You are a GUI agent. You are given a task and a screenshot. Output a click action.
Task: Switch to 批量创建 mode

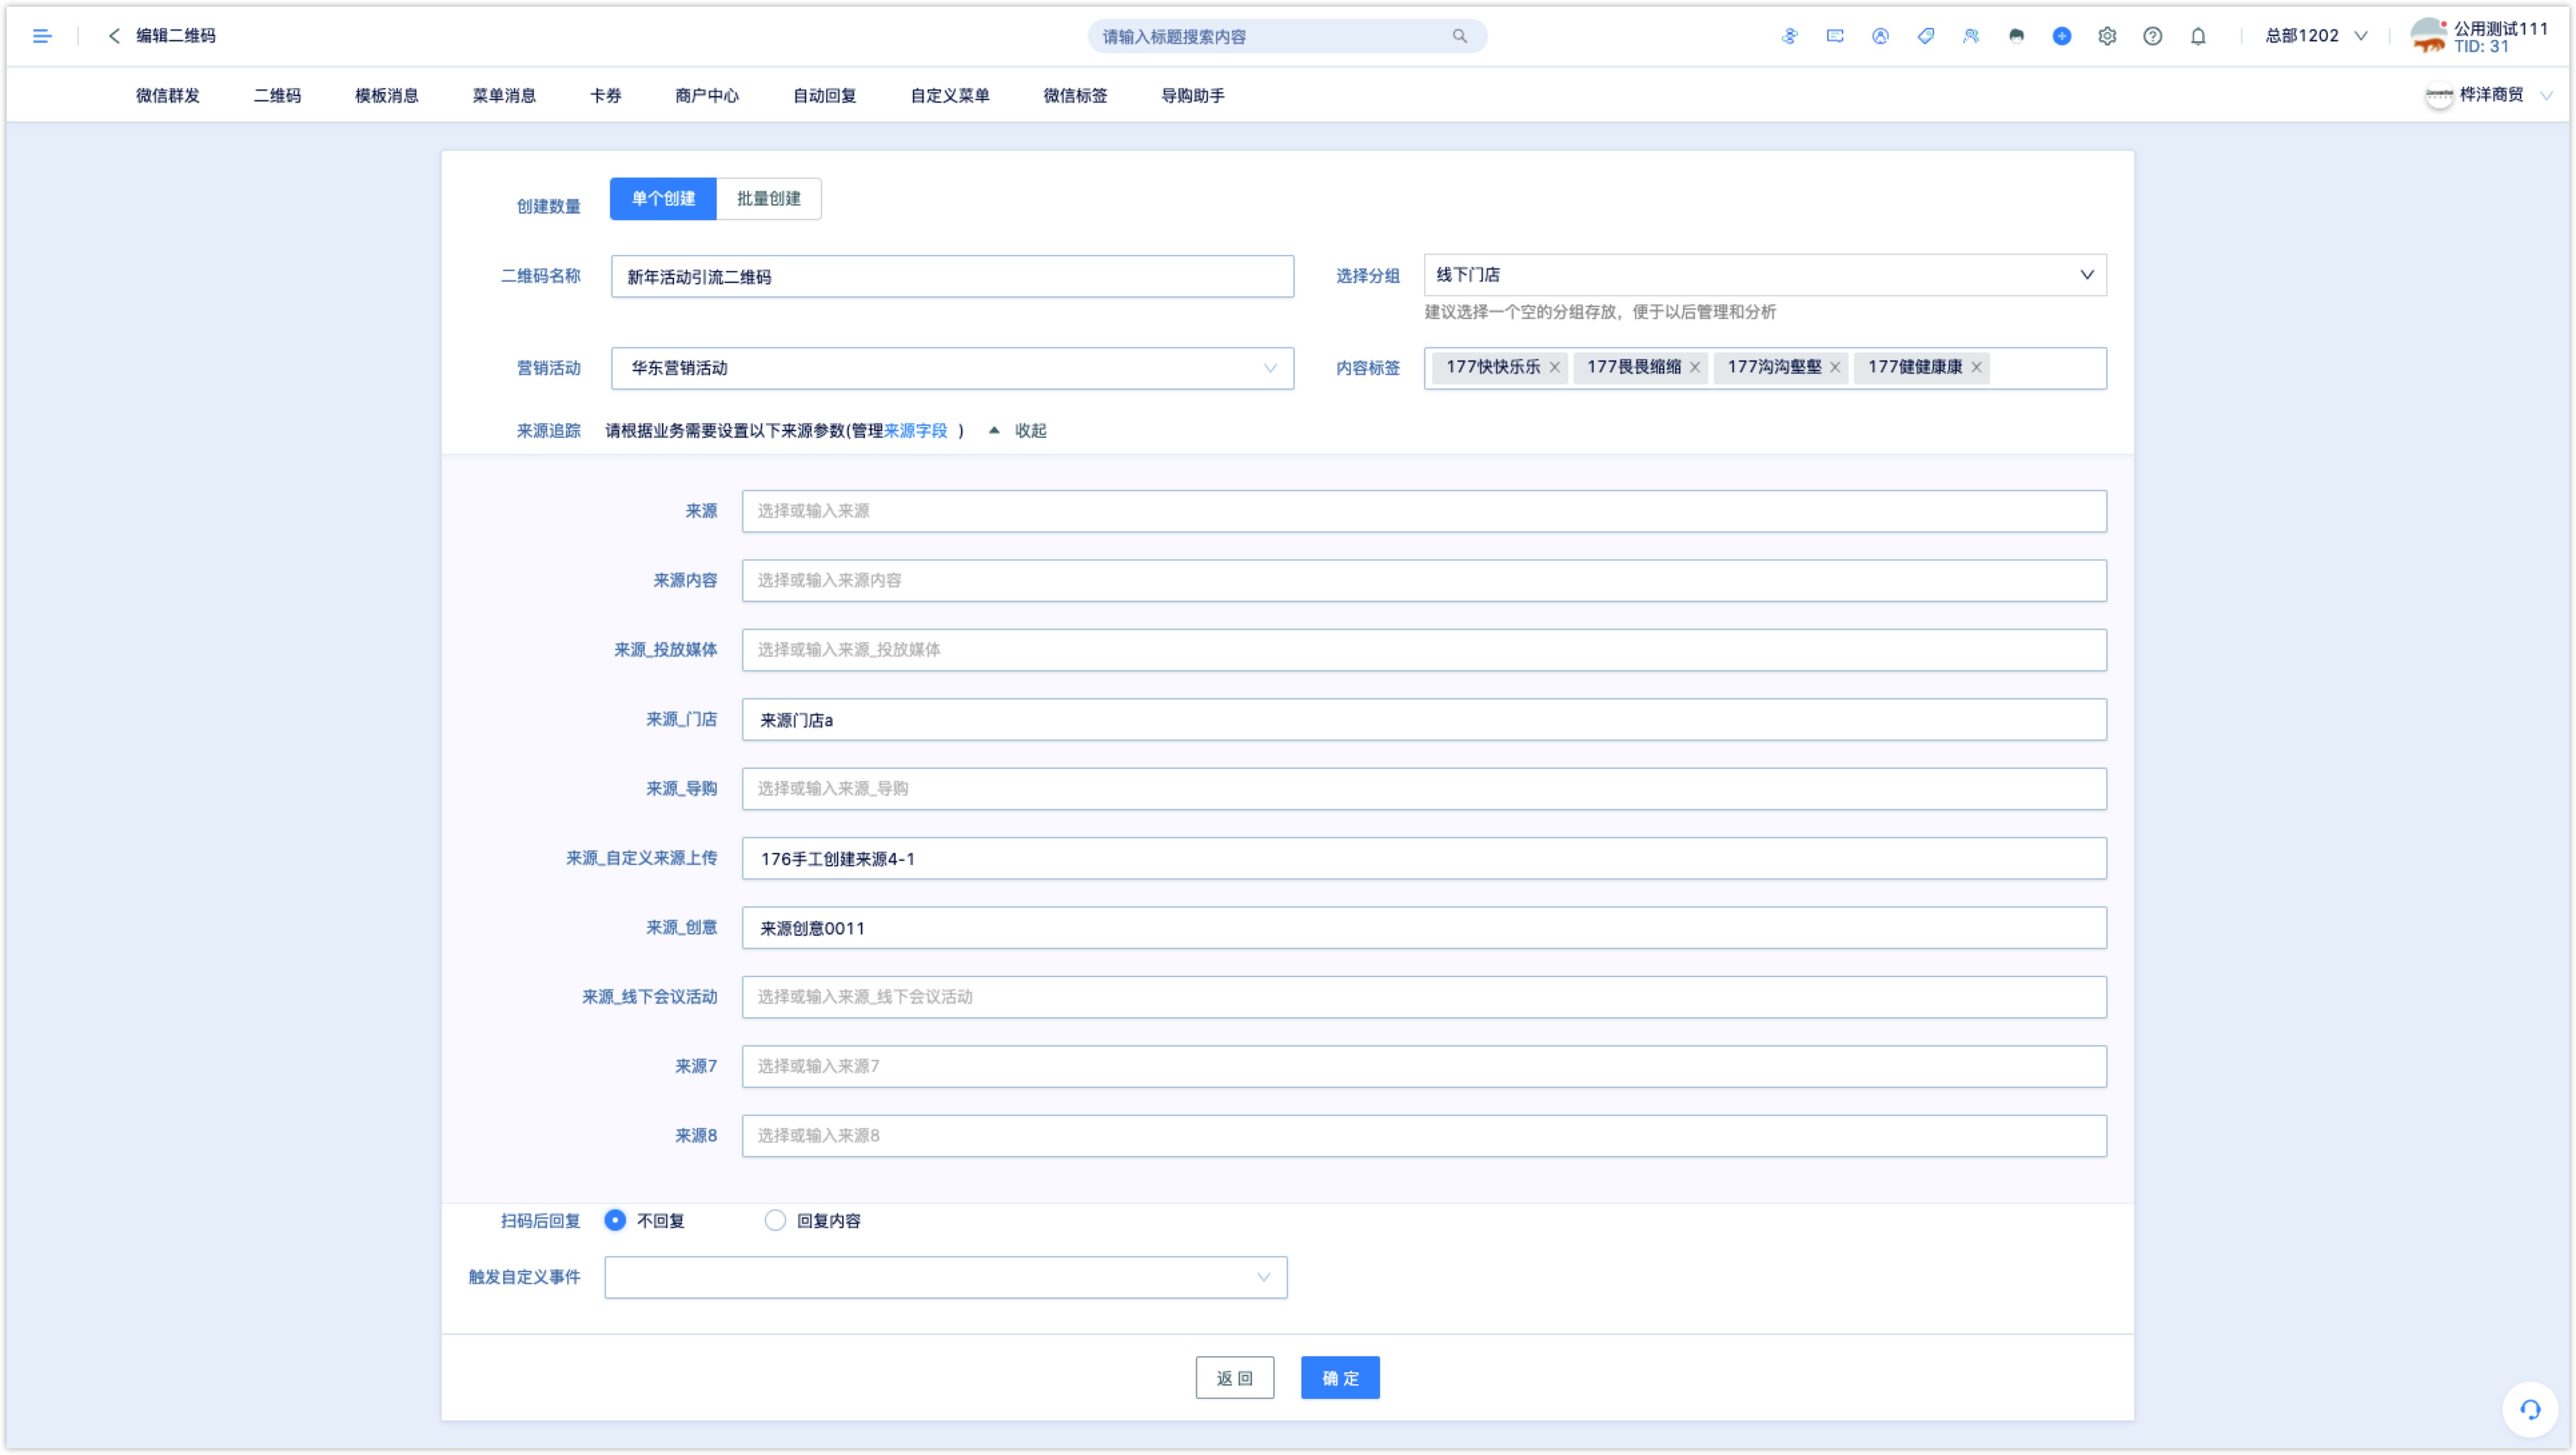pos(768,198)
